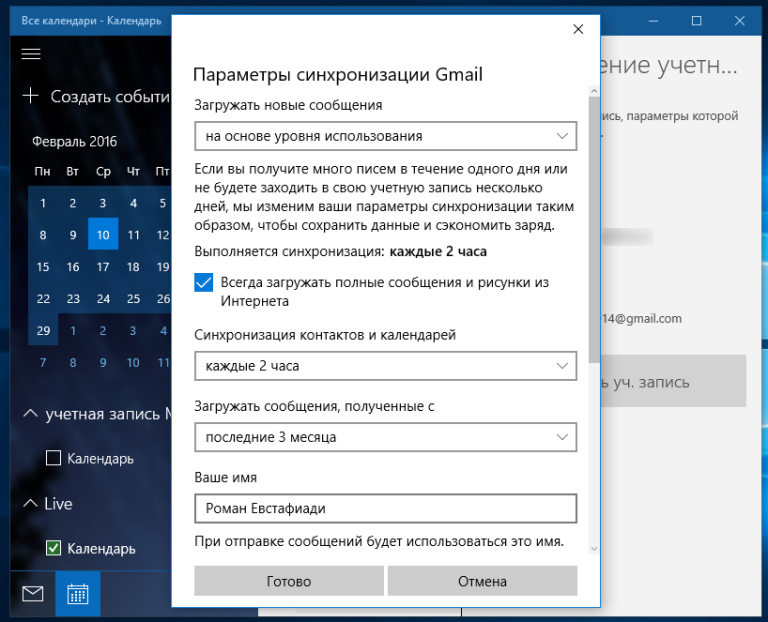Viewport: 768px width, 622px height.
Task: Click the Ваше имя text field
Action: click(385, 508)
